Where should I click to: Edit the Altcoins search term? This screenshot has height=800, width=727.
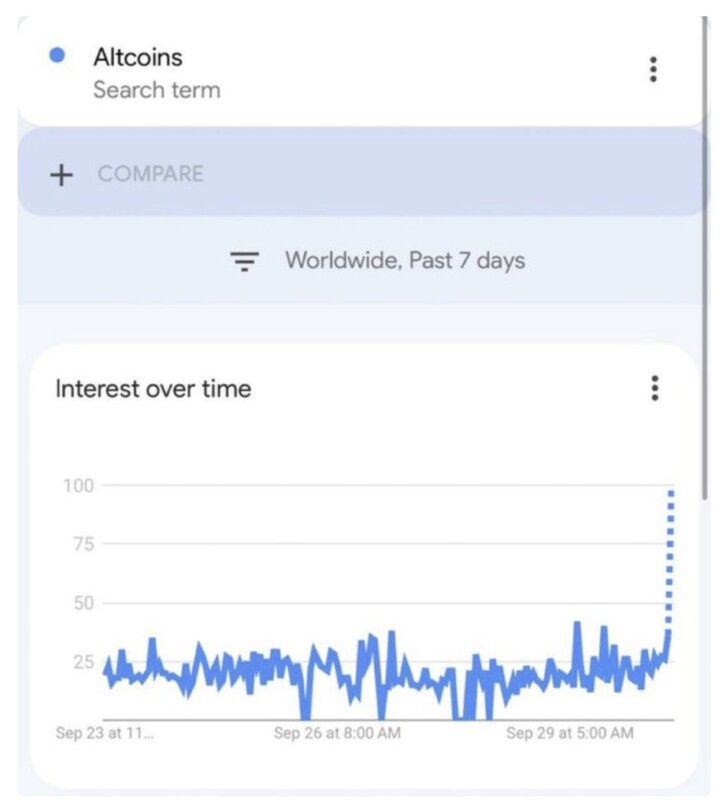tap(138, 57)
